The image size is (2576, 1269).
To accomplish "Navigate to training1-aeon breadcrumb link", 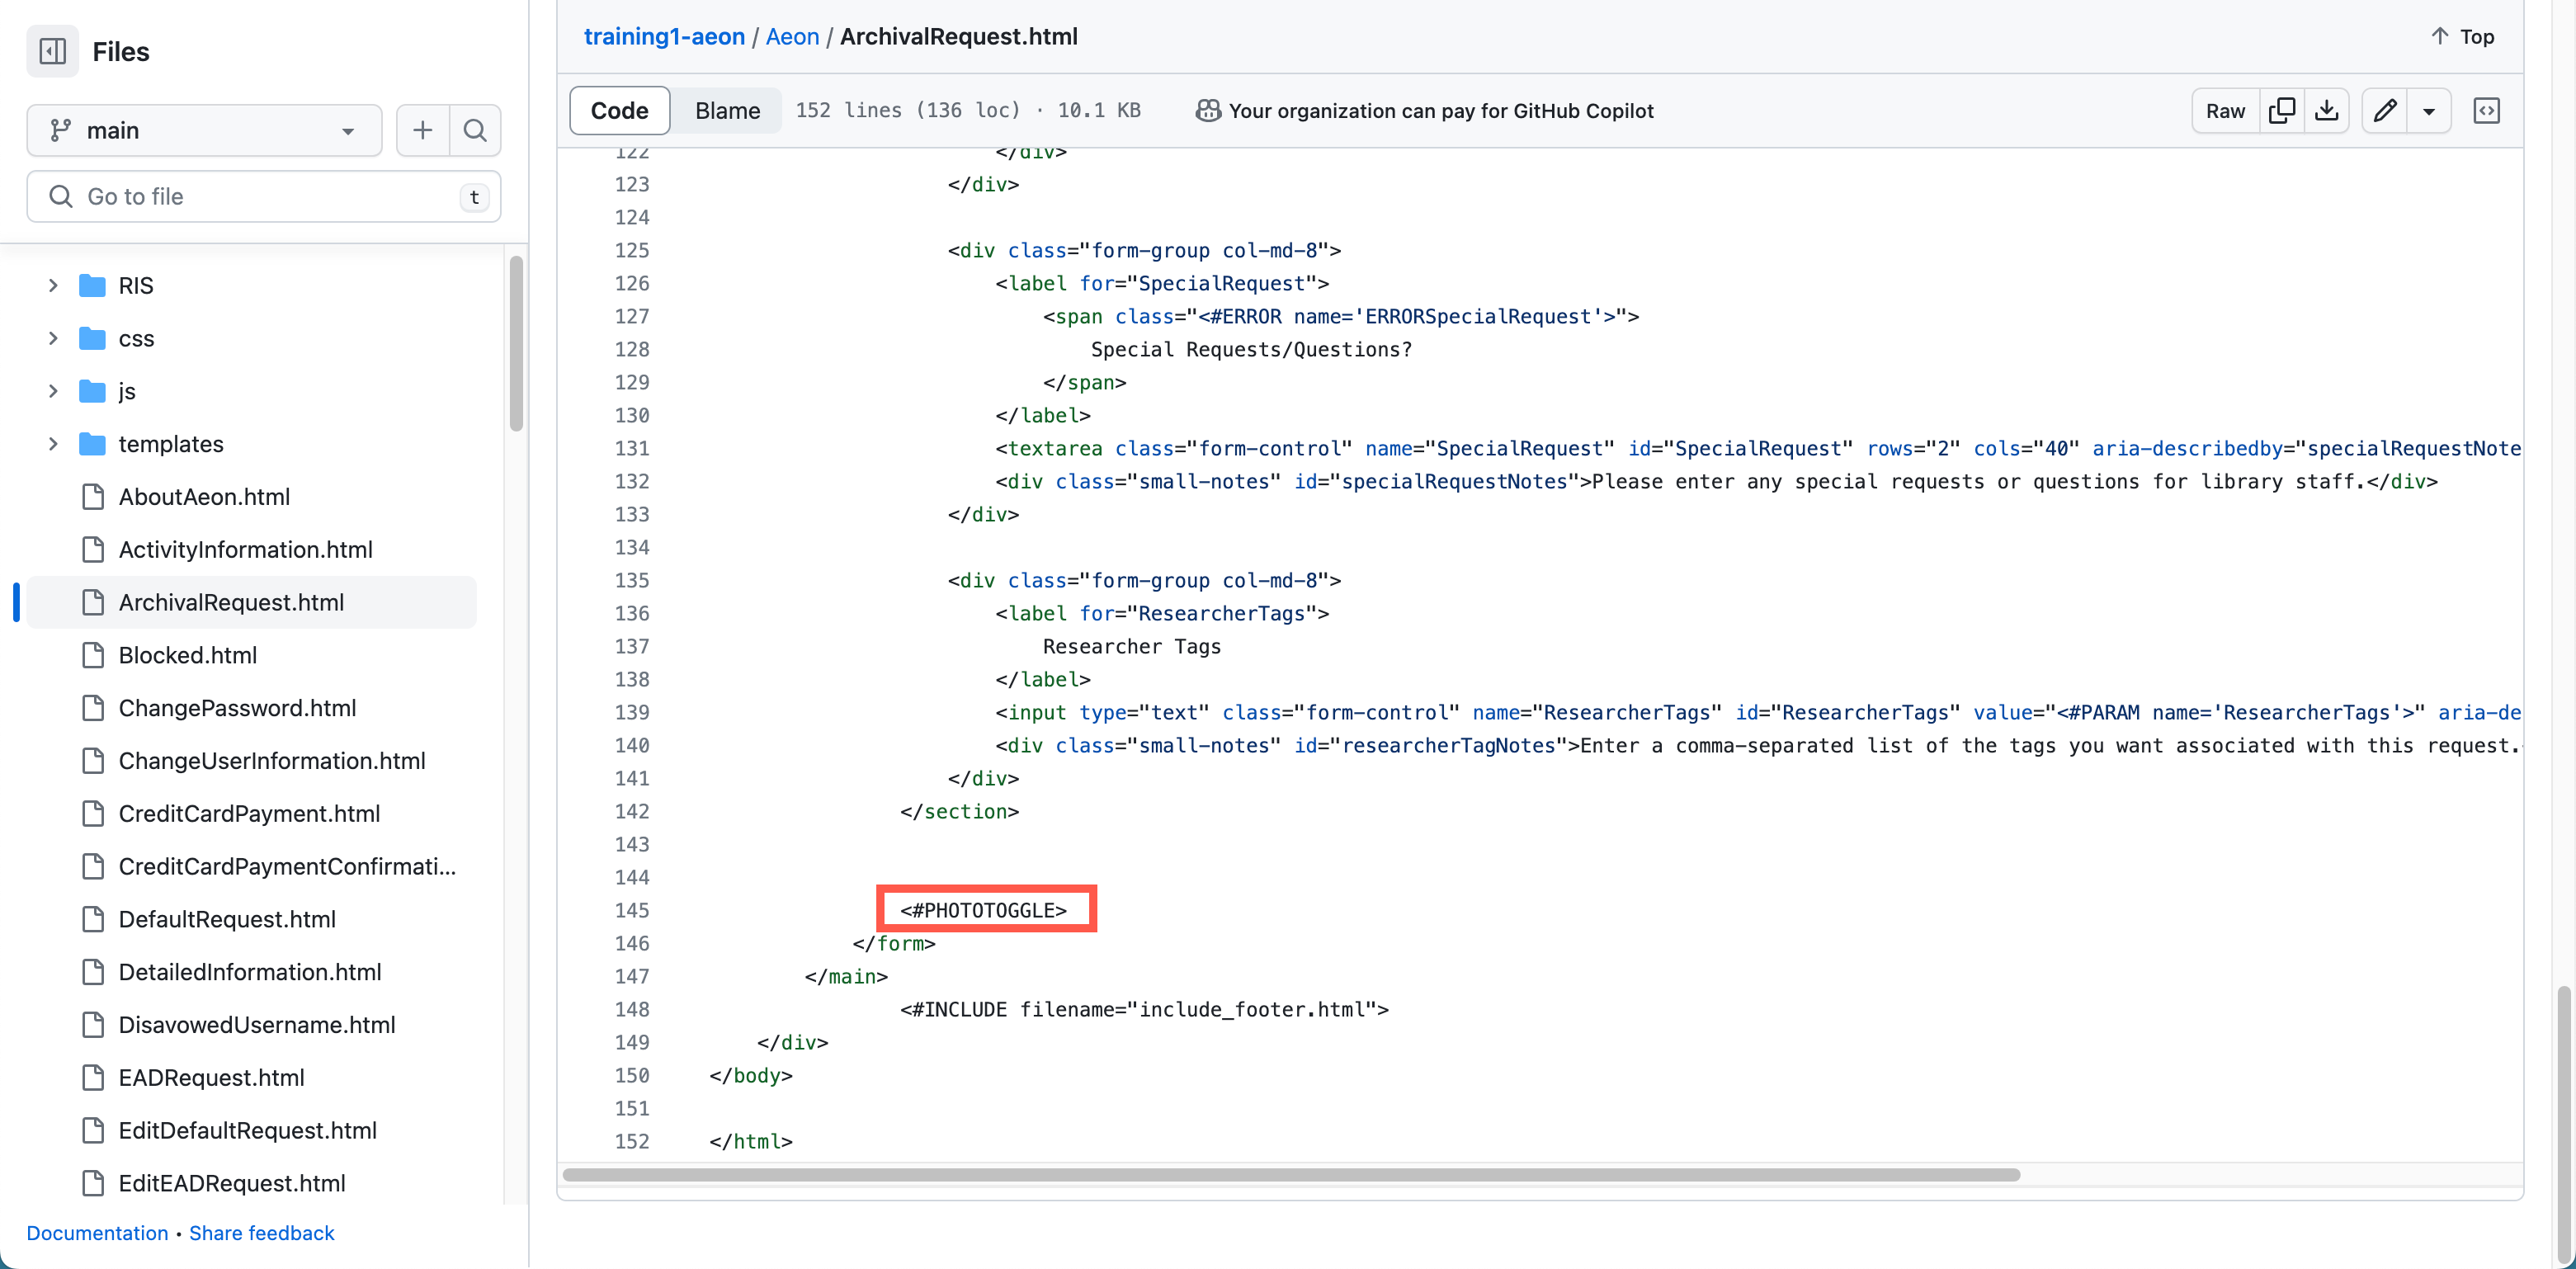I will 664,36.
